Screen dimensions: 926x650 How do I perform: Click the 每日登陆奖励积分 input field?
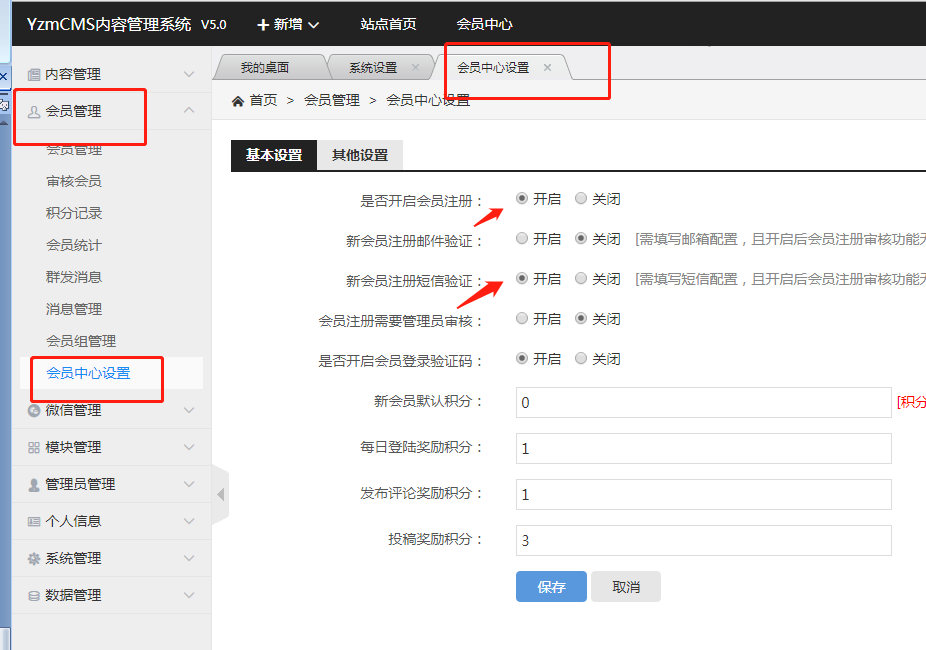point(703,448)
